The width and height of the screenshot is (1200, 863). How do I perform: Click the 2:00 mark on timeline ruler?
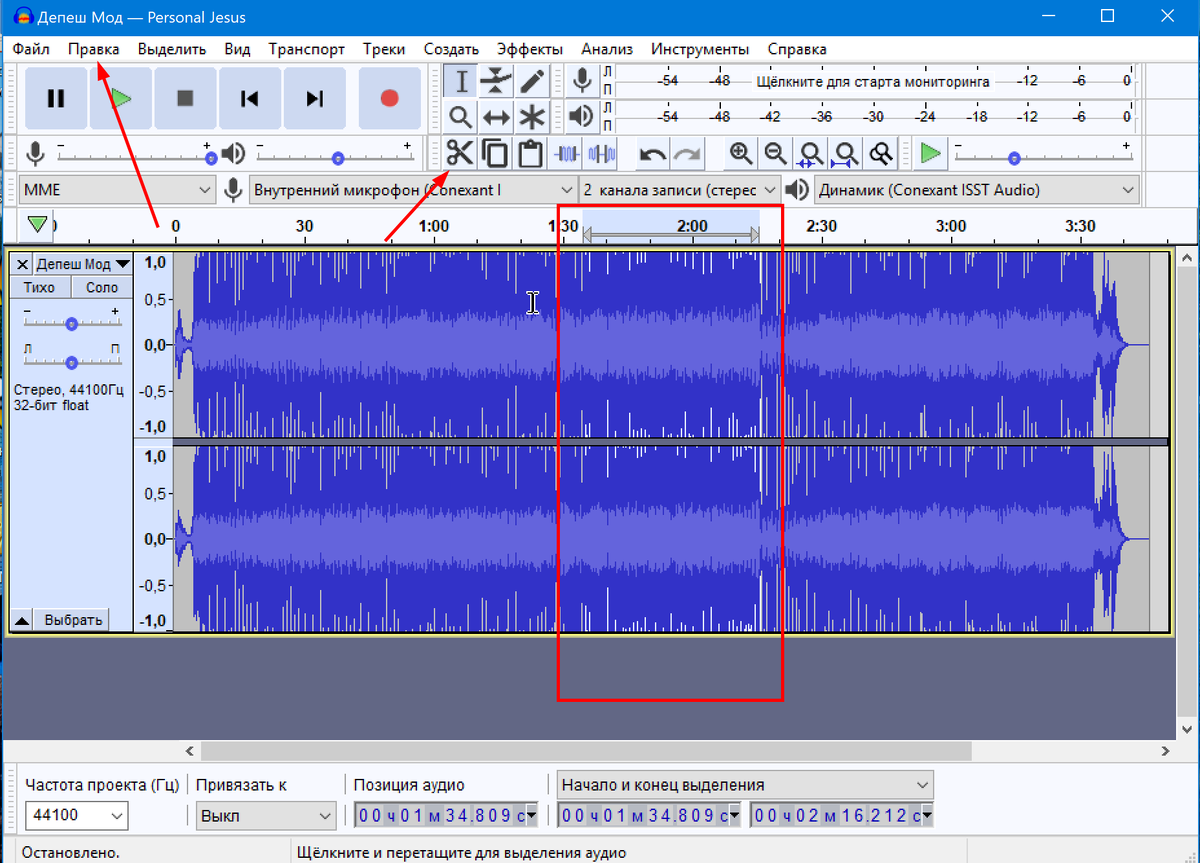coord(691,226)
